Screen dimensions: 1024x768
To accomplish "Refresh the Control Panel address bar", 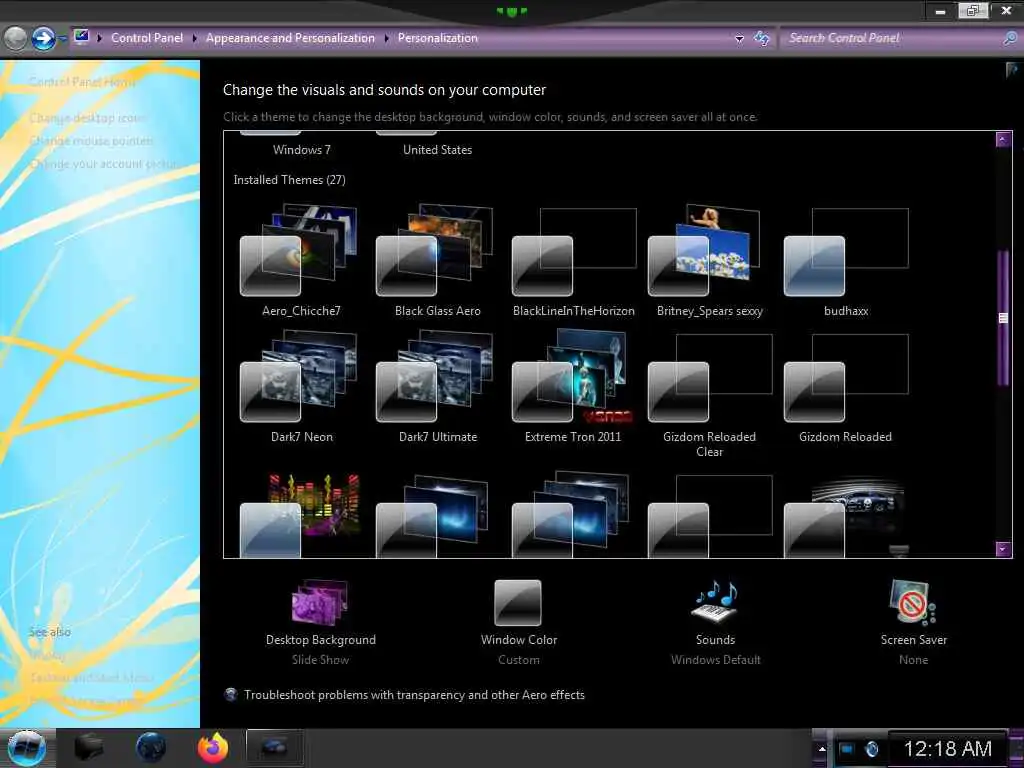I will [761, 39].
